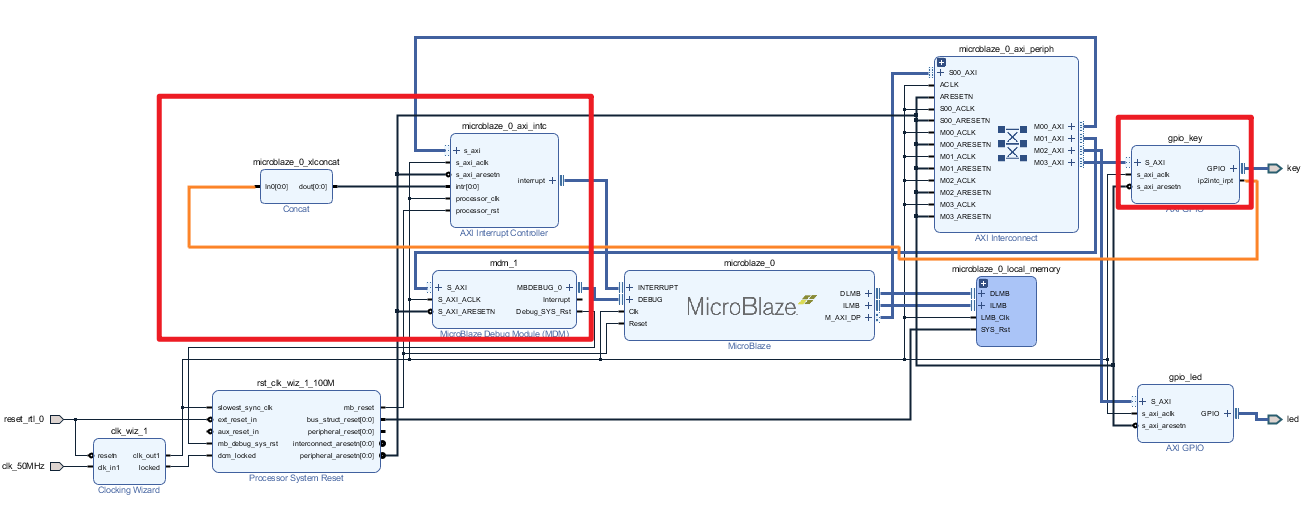Screen dimensions: 1304x507
Task: Select the microblaze_0 block title
Action: click(x=750, y=263)
